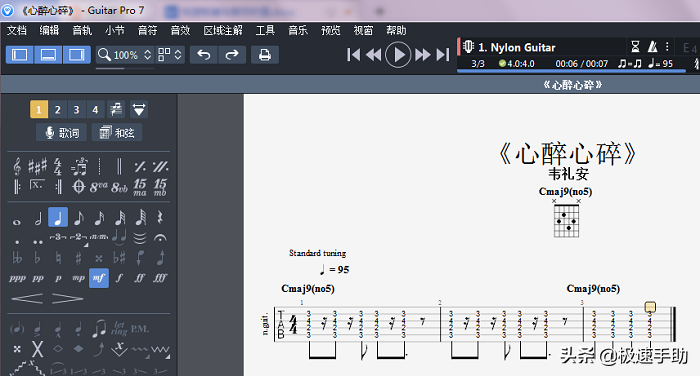The height and width of the screenshot is (376, 700).
Task: Open key signature sharps tool
Action: 38,167
